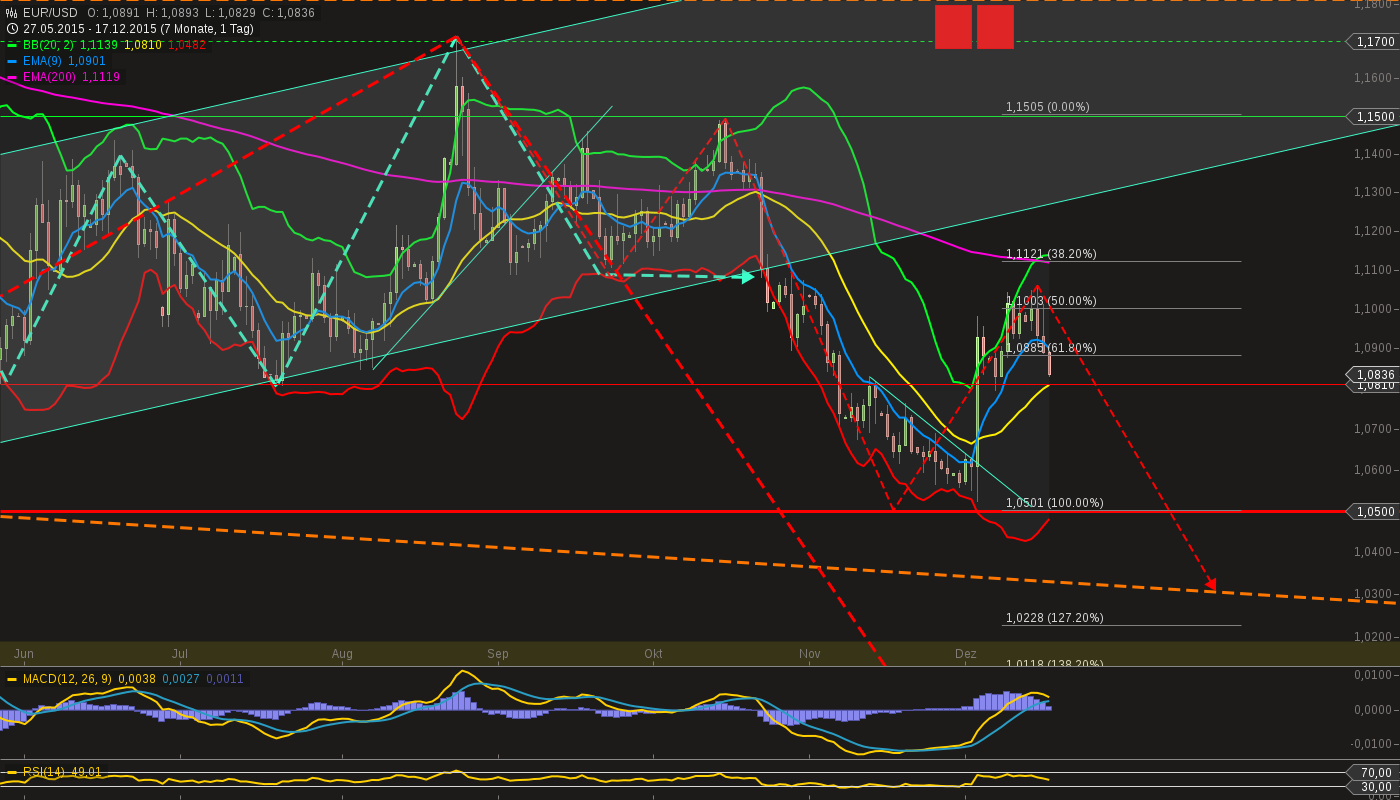Click the close price value C: 1,0836

288,13
